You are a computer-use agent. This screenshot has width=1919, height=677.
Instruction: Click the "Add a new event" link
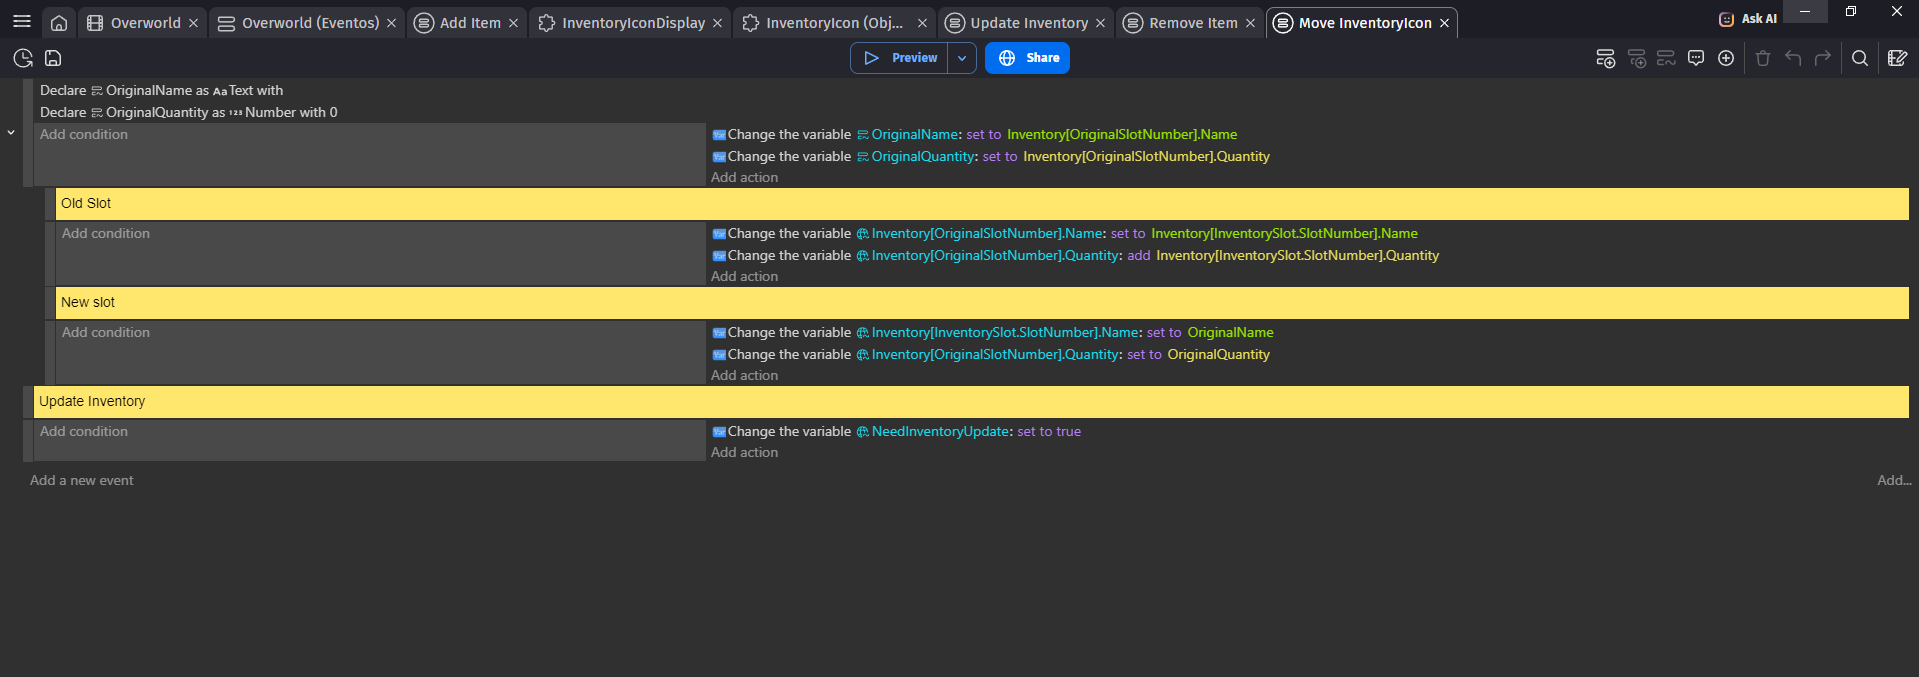(x=81, y=480)
